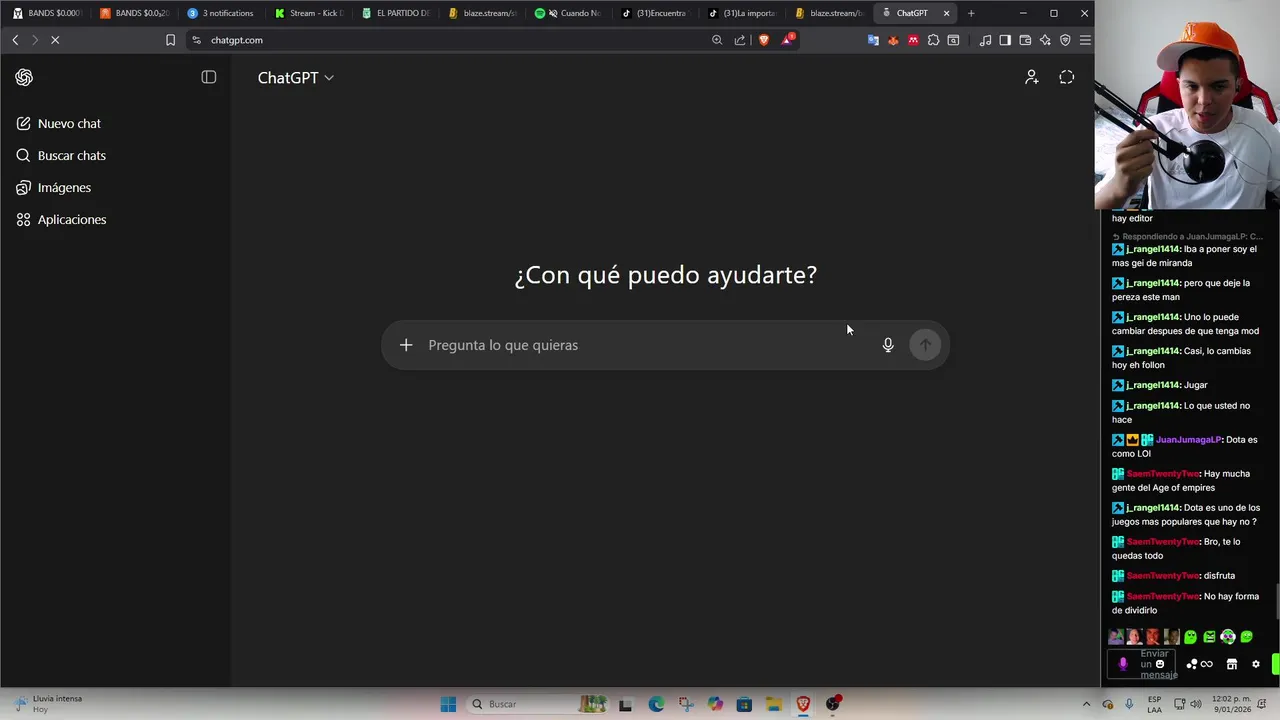
Task: Click the Brave VPN shield icon
Action: (1065, 40)
